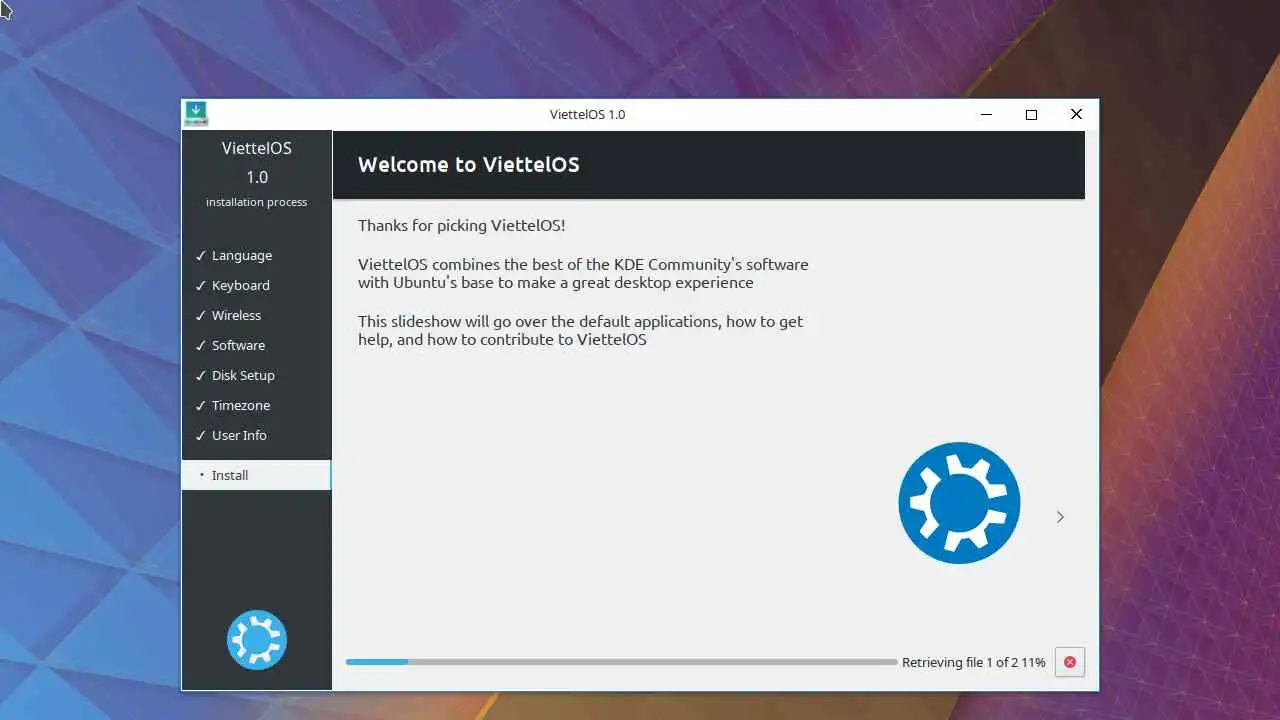This screenshot has height=720, width=1280.
Task: Click the 'Retrieving file 1 of 2 11%' status
Action: (974, 662)
